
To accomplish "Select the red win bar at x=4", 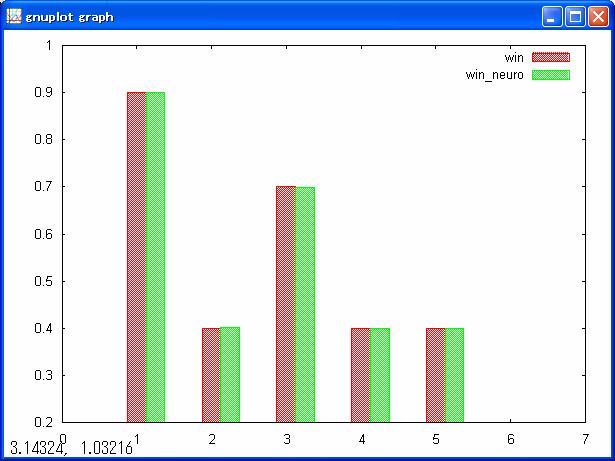I will 361,375.
